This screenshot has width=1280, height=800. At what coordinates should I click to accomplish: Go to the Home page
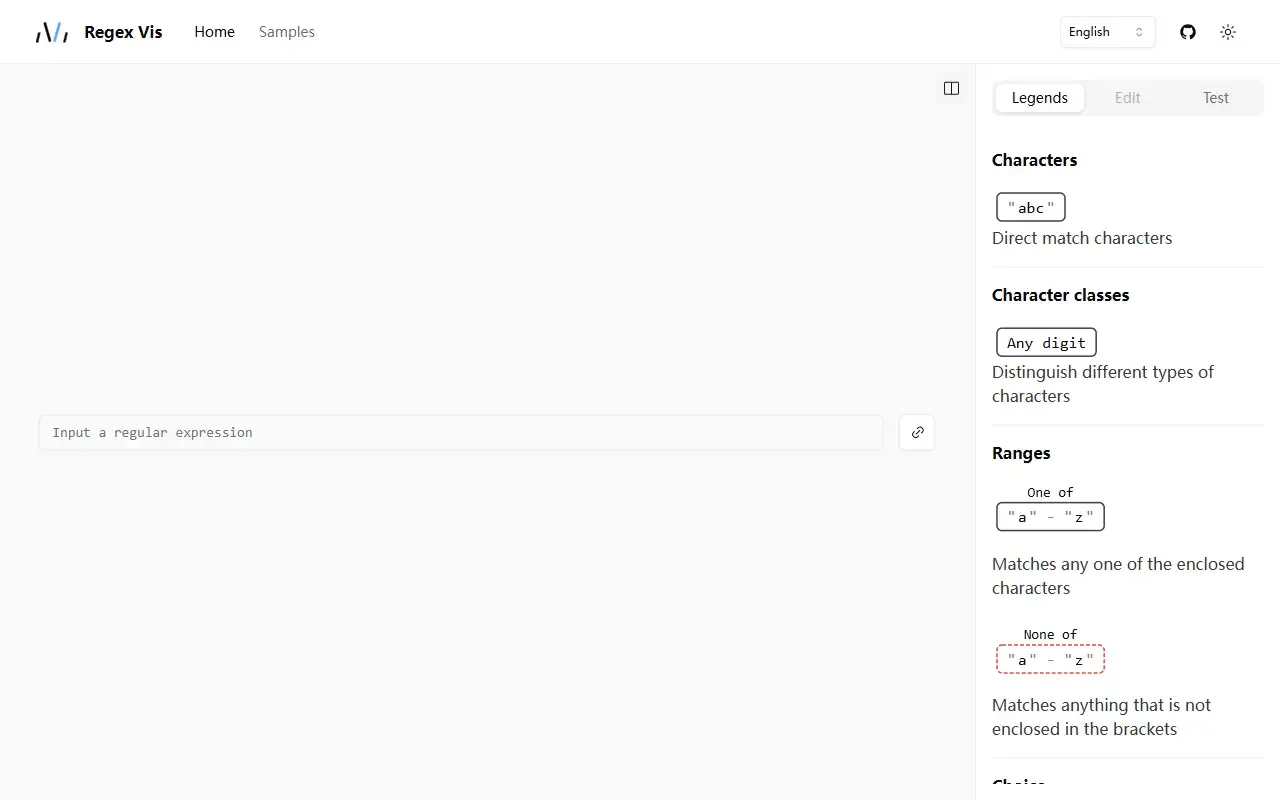214,32
